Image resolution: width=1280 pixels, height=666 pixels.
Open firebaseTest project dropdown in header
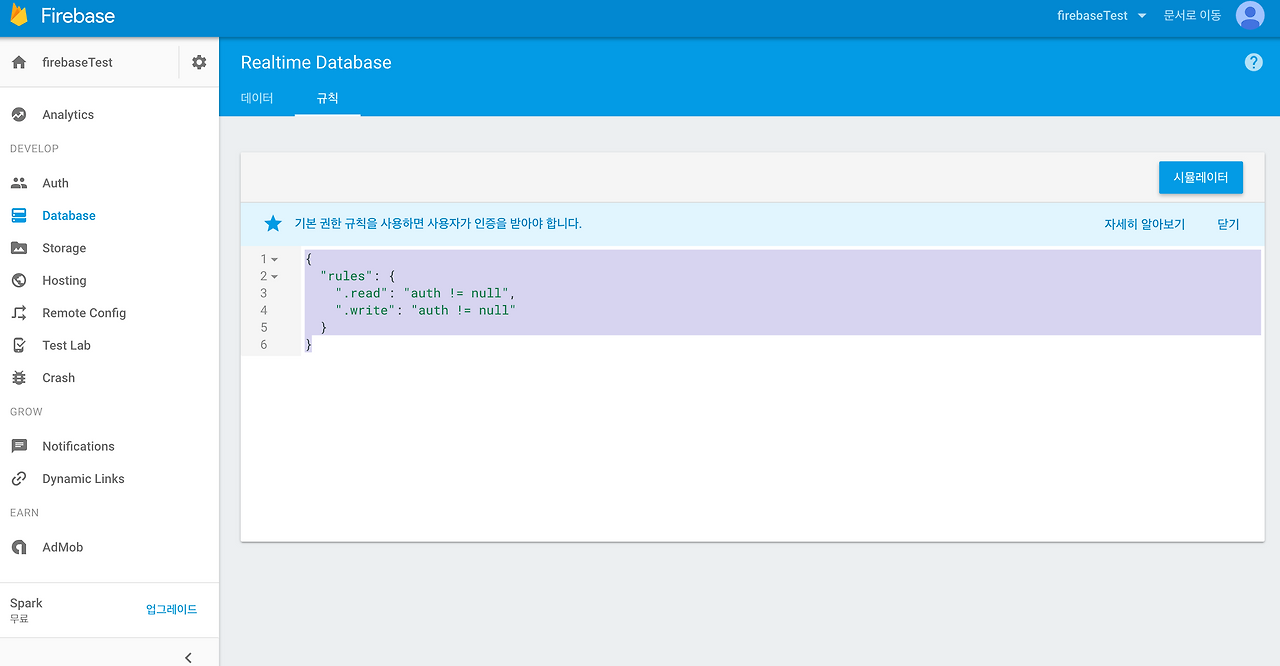click(1102, 16)
